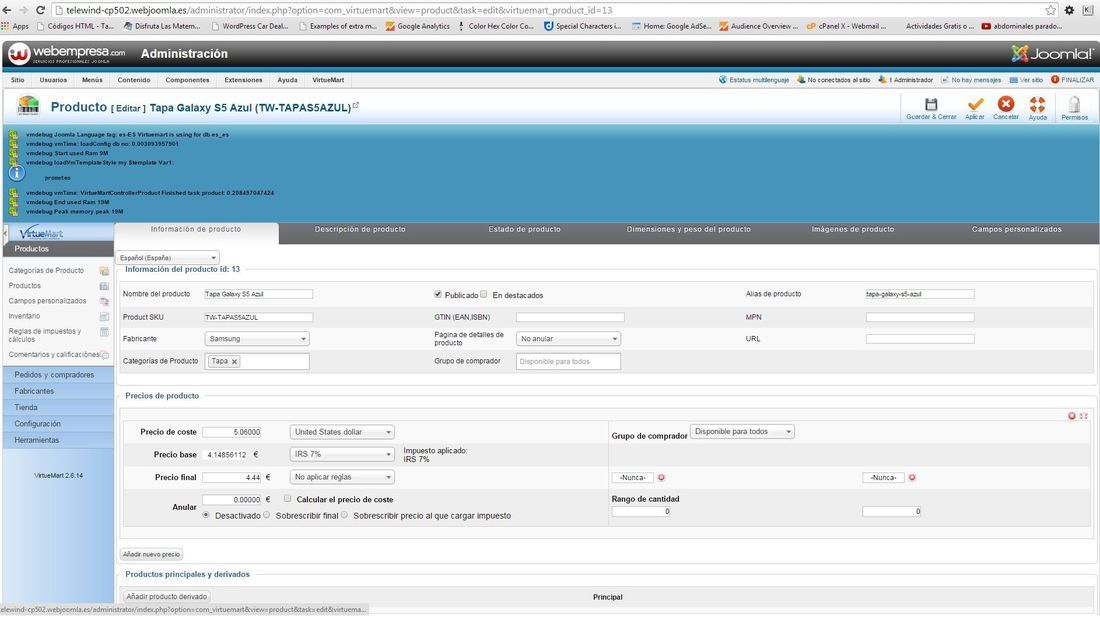Click the Categorías de Producto sidebar icon

[x=104, y=271]
